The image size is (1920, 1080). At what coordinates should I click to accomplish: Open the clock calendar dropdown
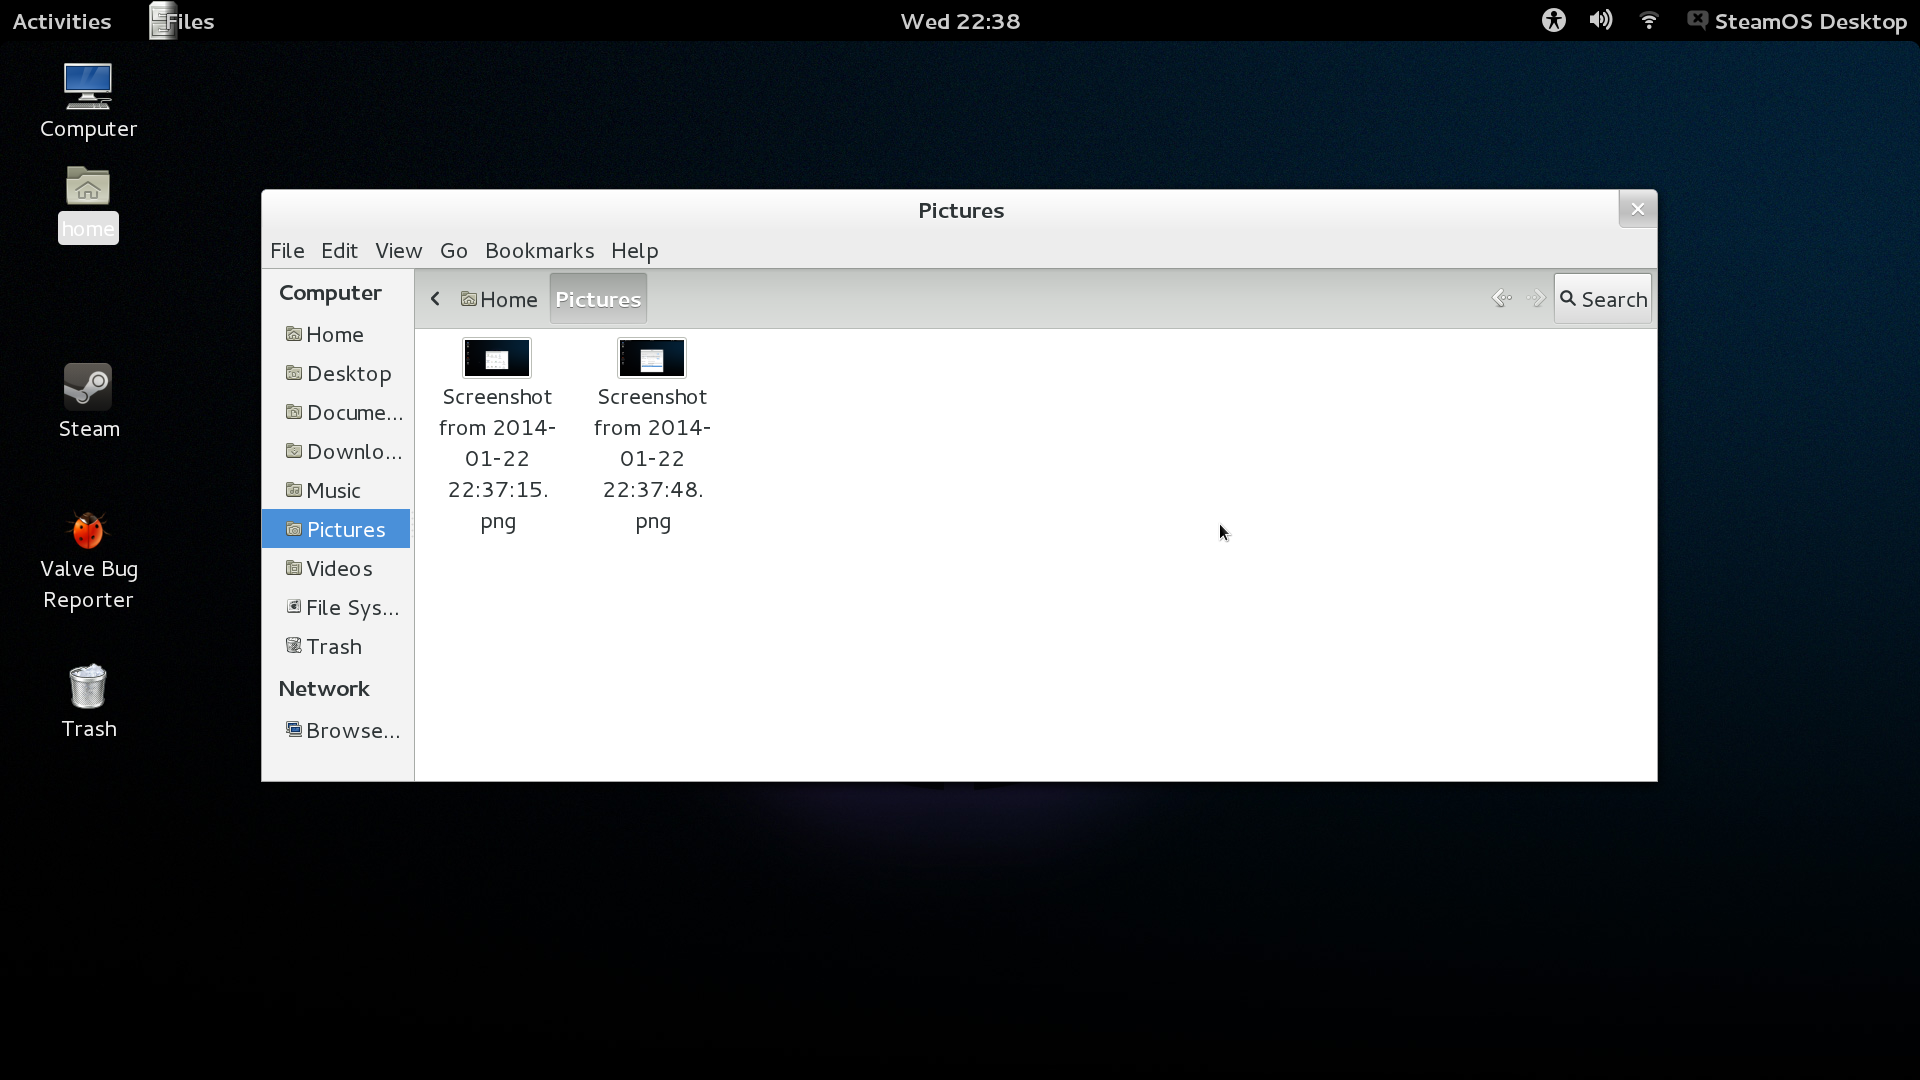959,21
